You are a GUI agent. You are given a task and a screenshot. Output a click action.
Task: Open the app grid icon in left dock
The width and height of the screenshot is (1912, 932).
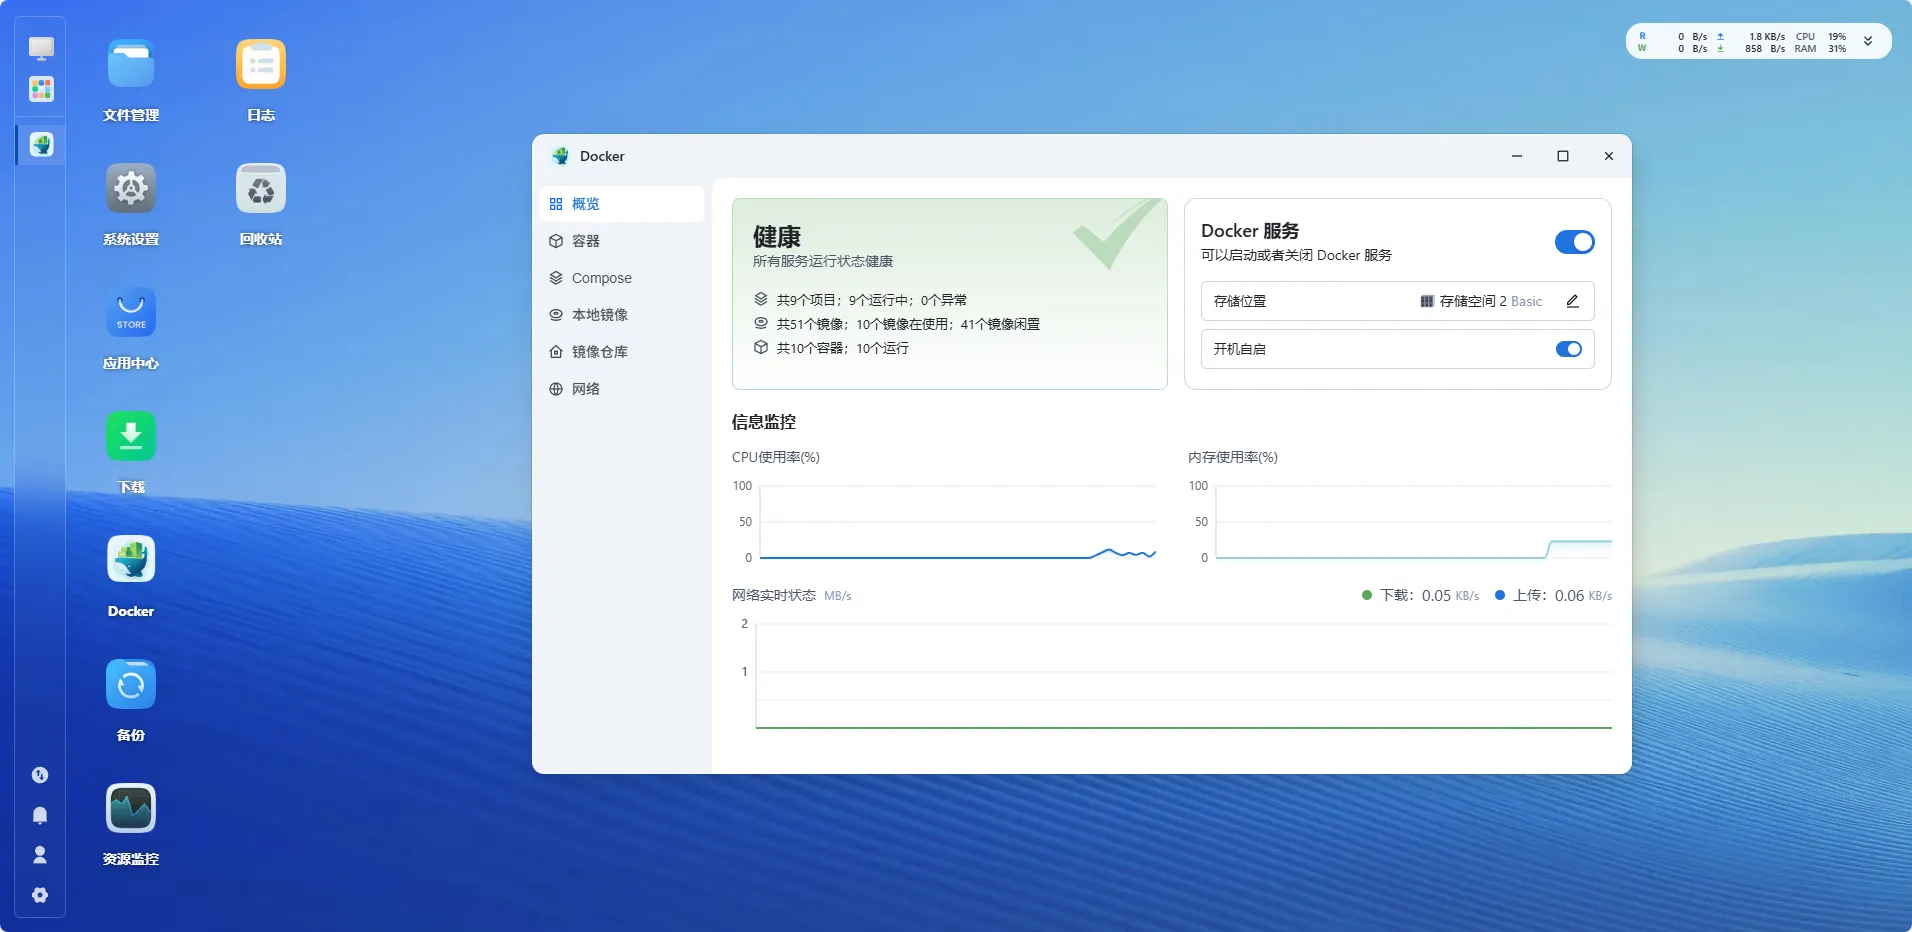point(41,89)
